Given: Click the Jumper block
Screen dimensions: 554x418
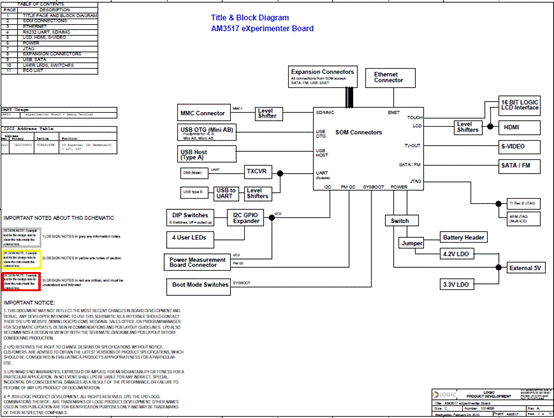Looking at the screenshot, I should click(x=411, y=243).
